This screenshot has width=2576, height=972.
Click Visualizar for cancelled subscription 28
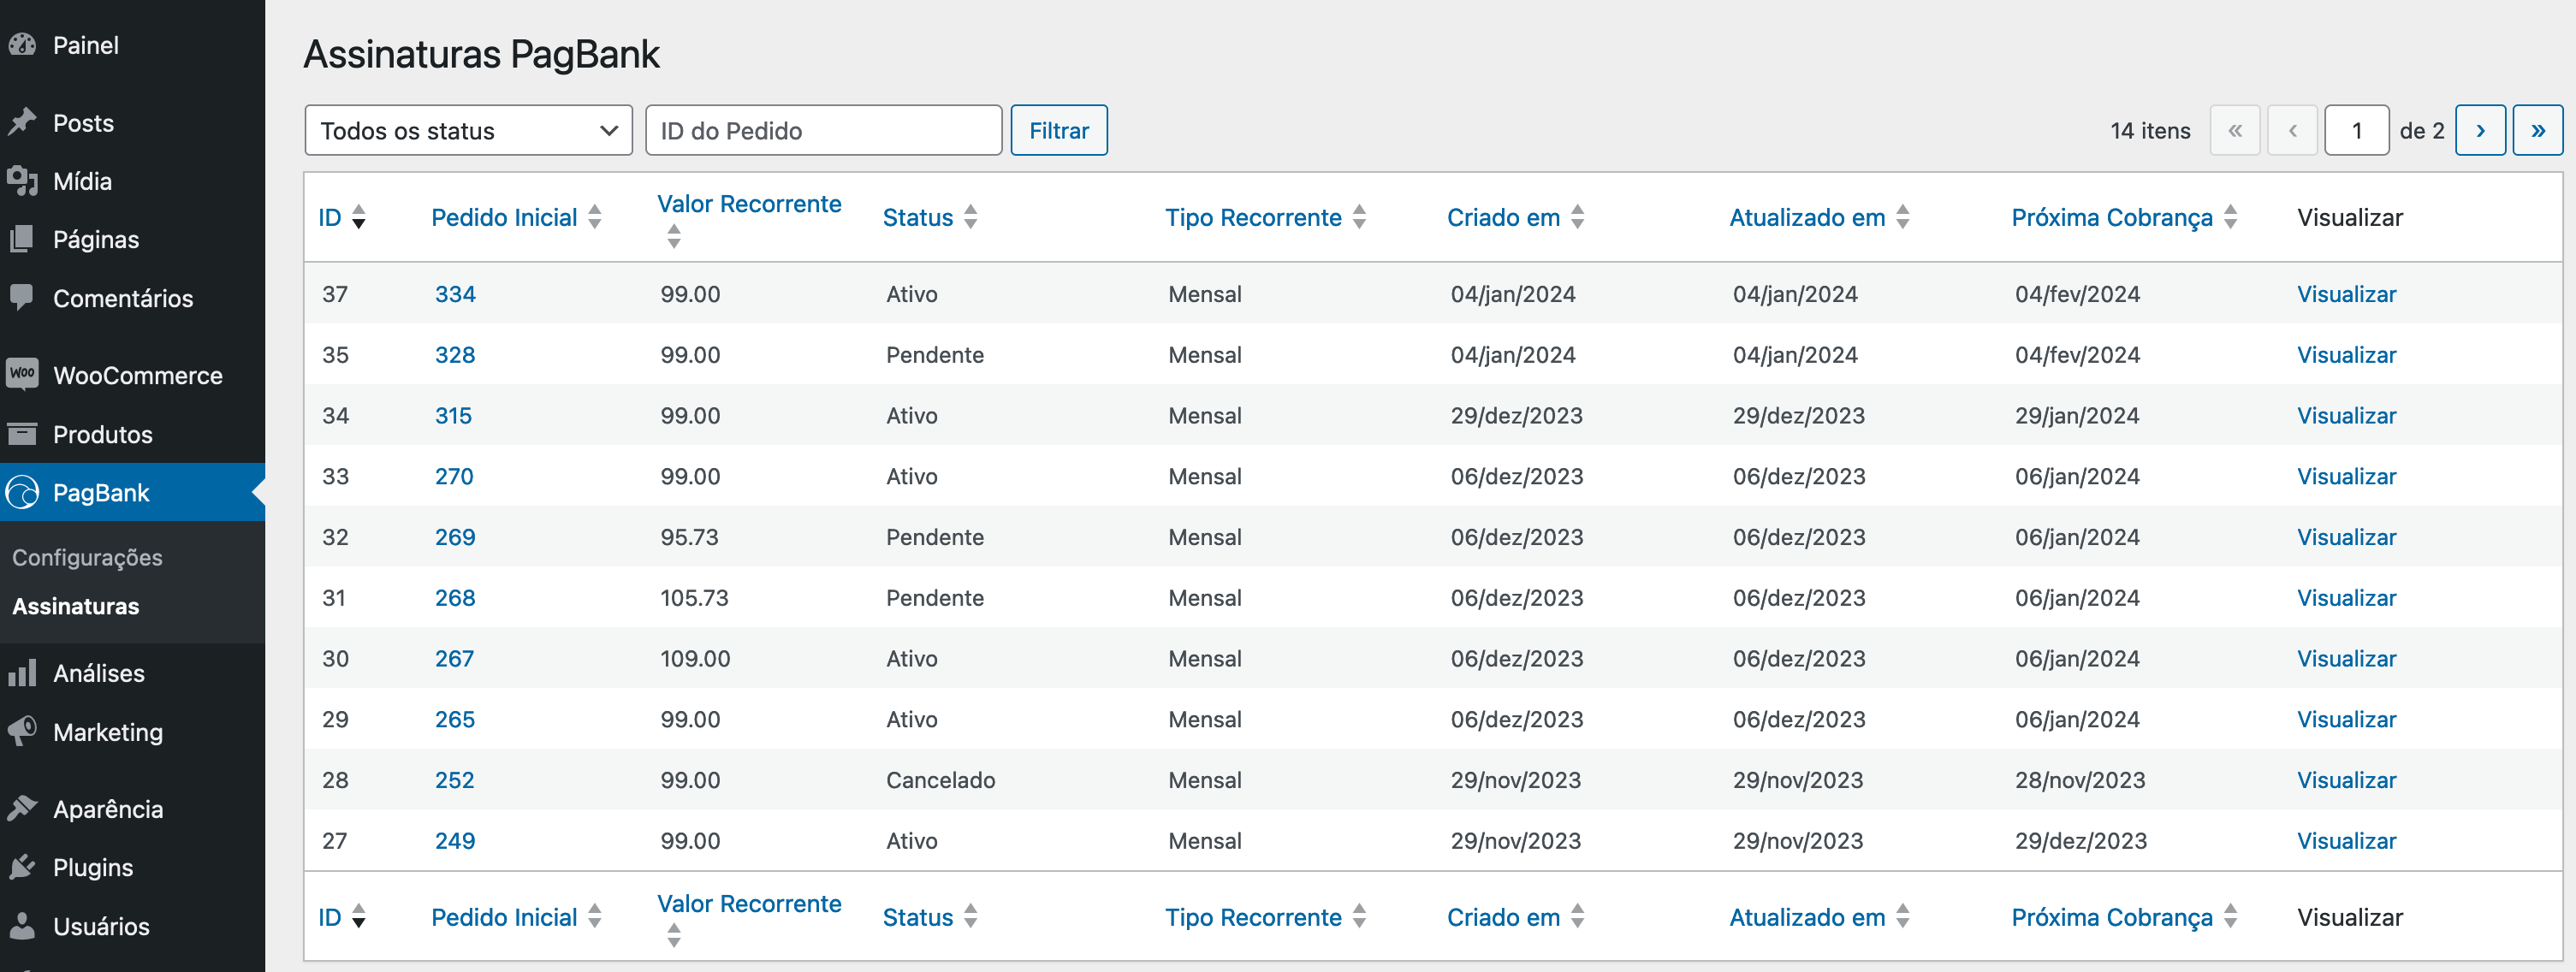2346,780
